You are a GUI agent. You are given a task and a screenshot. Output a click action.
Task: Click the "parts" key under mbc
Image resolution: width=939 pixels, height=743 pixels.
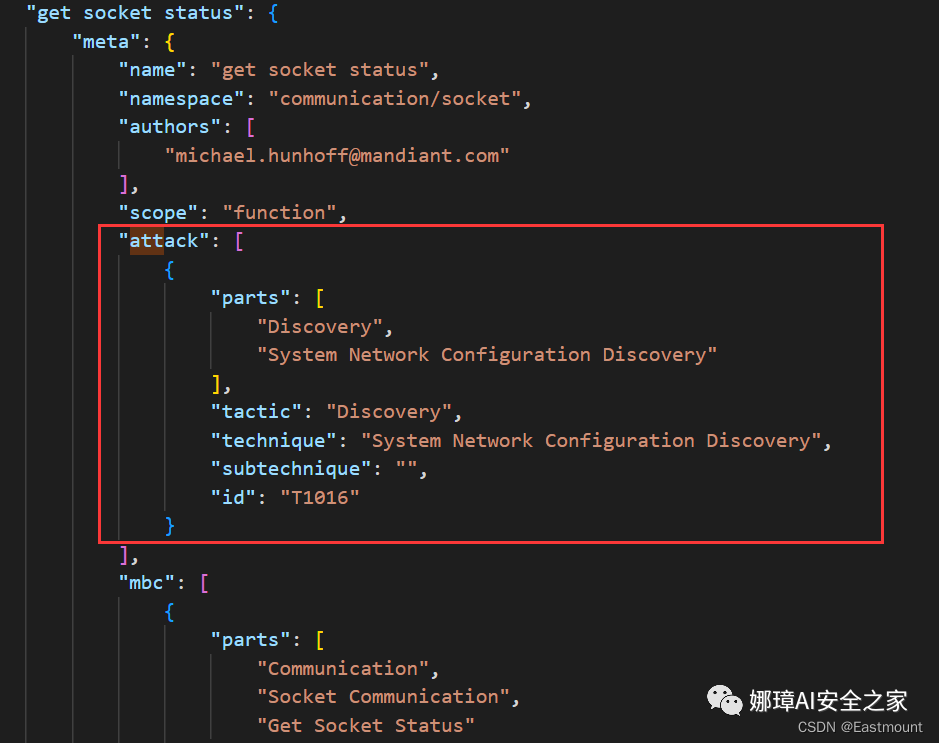(250, 640)
